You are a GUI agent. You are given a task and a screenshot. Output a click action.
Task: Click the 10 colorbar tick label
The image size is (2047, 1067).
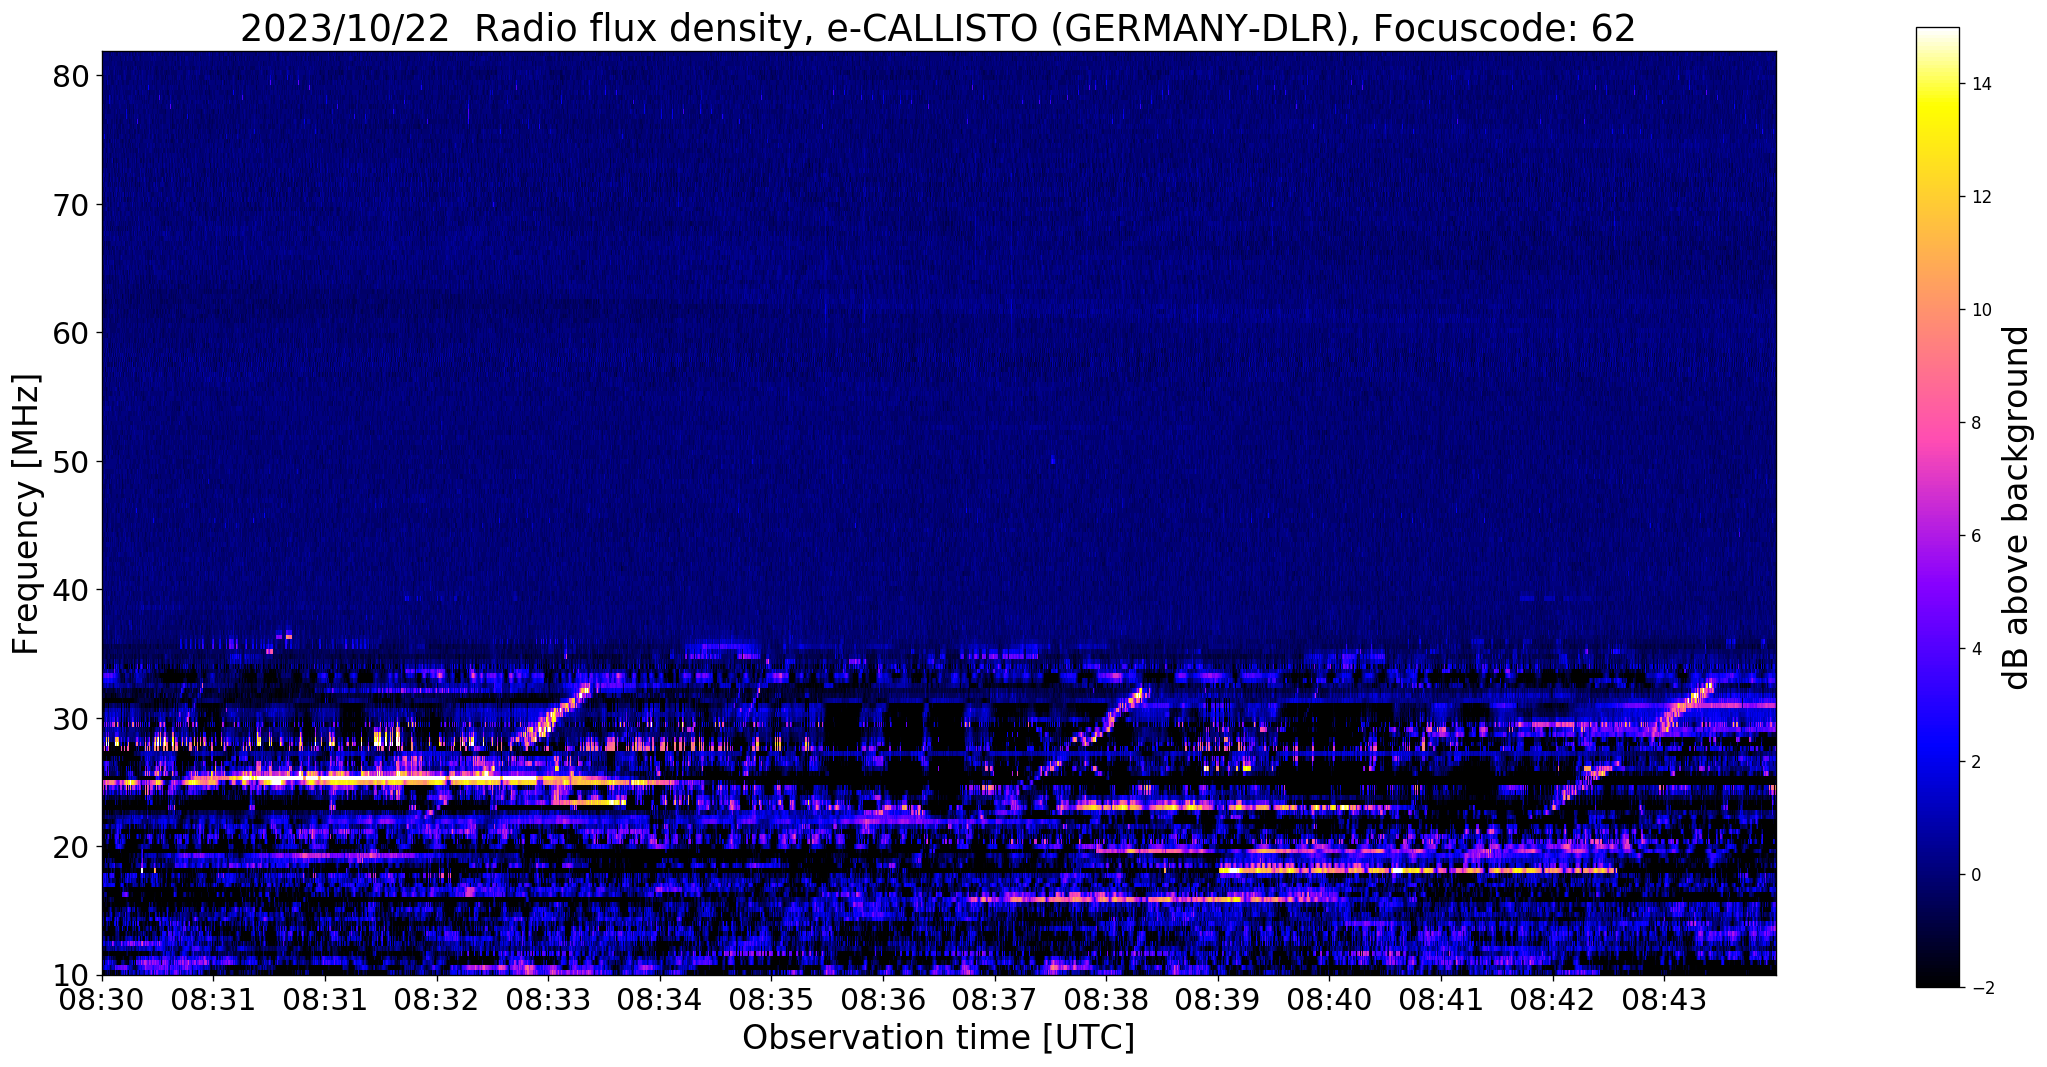tap(1980, 310)
